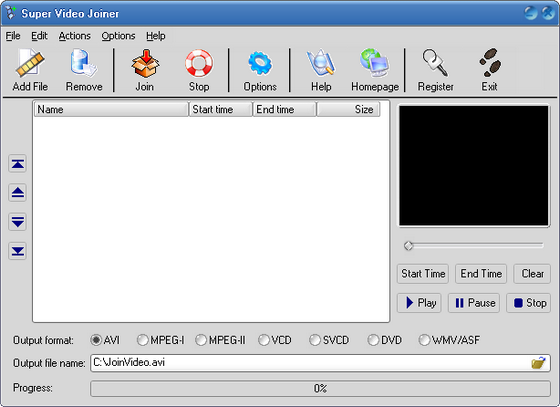Pause the video preview
The image size is (560, 407).
pos(474,303)
